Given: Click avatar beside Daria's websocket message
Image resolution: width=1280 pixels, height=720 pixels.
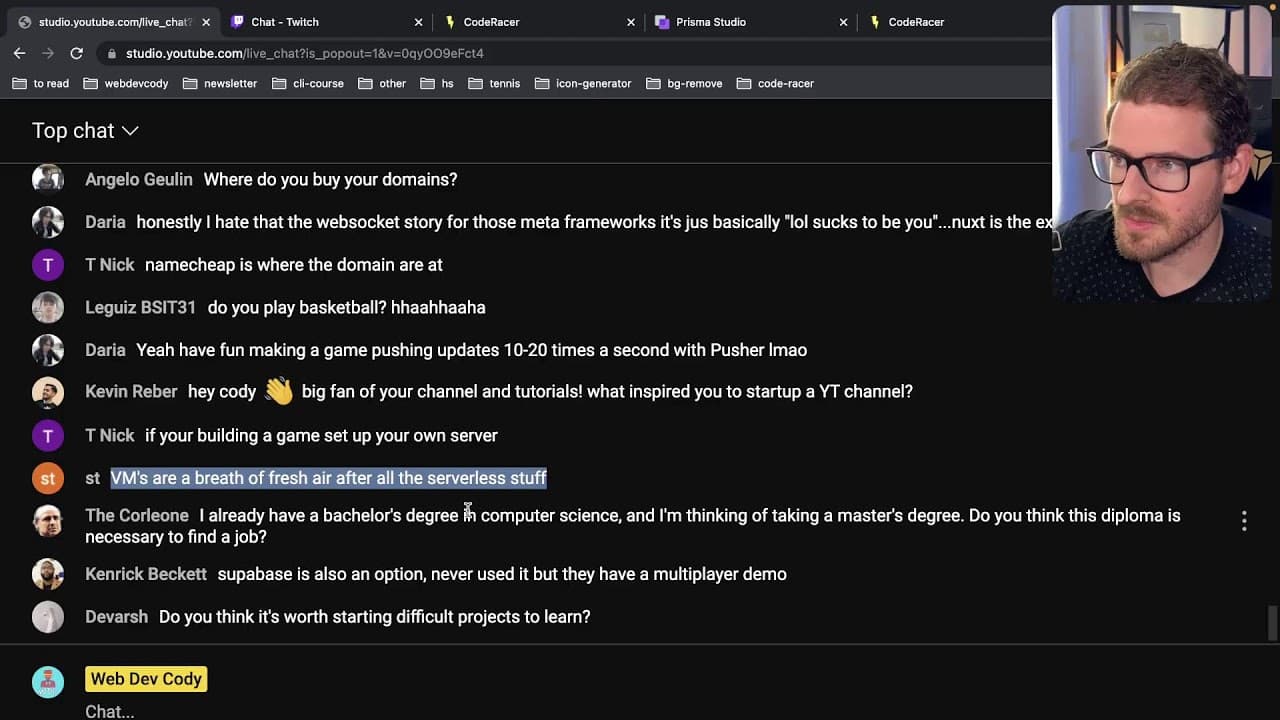Looking at the screenshot, I should (48, 222).
